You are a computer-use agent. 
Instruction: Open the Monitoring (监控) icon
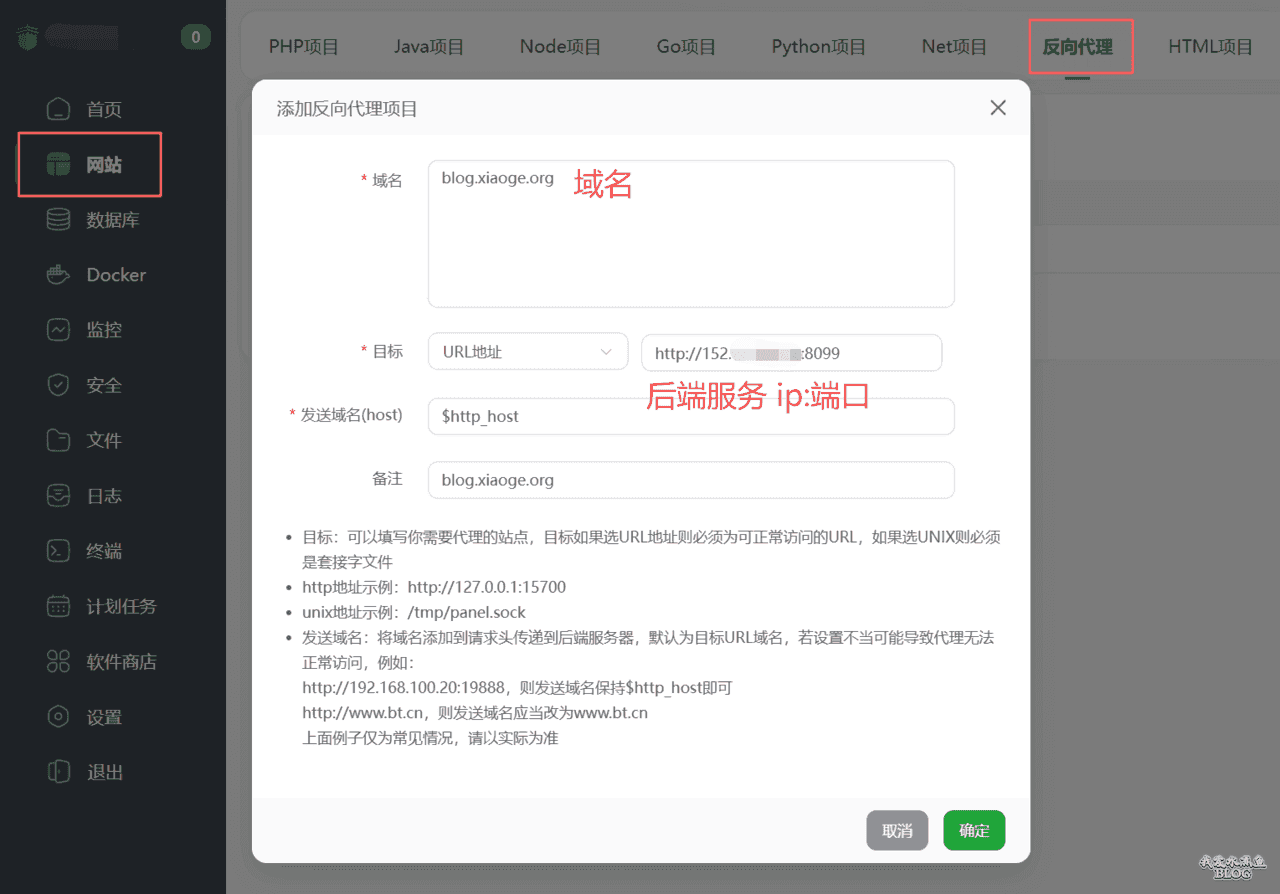(59, 330)
